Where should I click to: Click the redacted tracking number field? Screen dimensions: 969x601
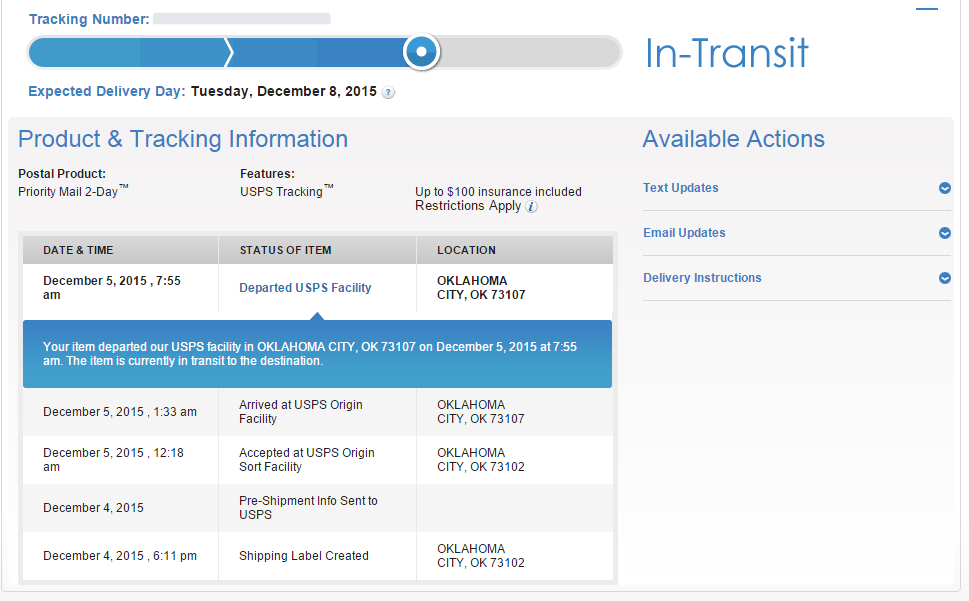242,19
